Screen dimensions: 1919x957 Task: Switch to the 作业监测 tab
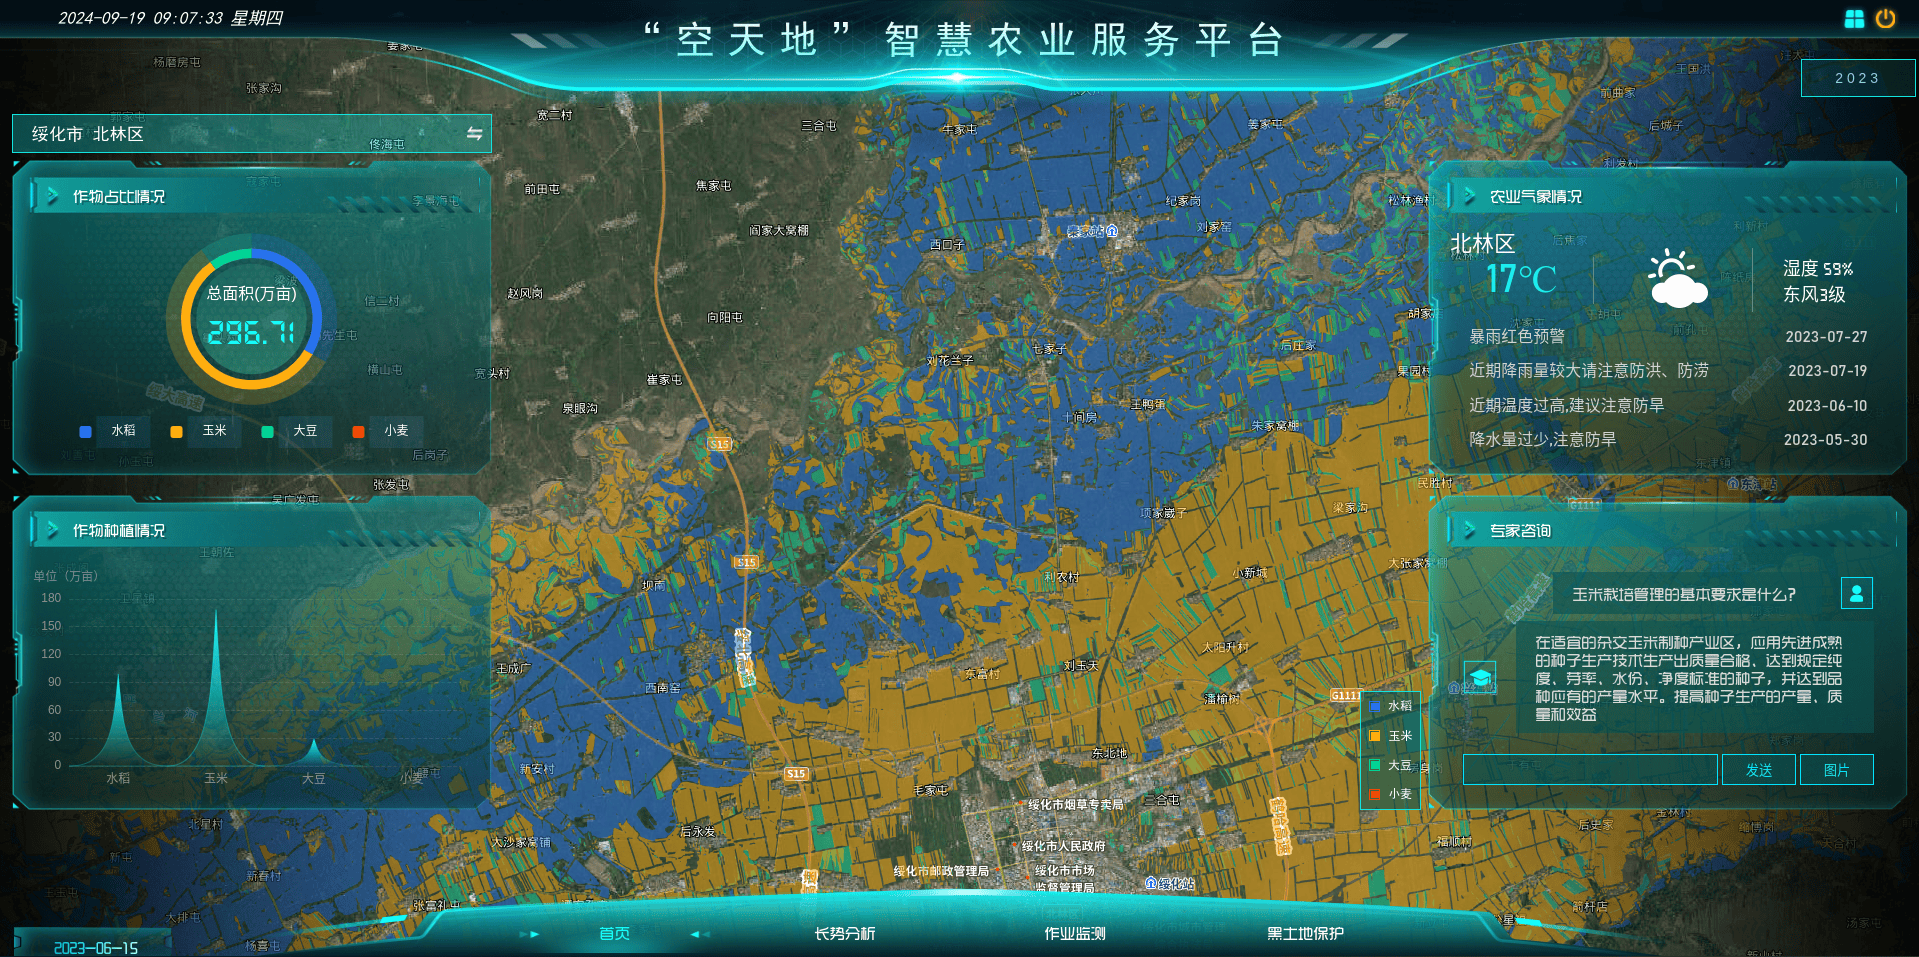coord(1075,933)
